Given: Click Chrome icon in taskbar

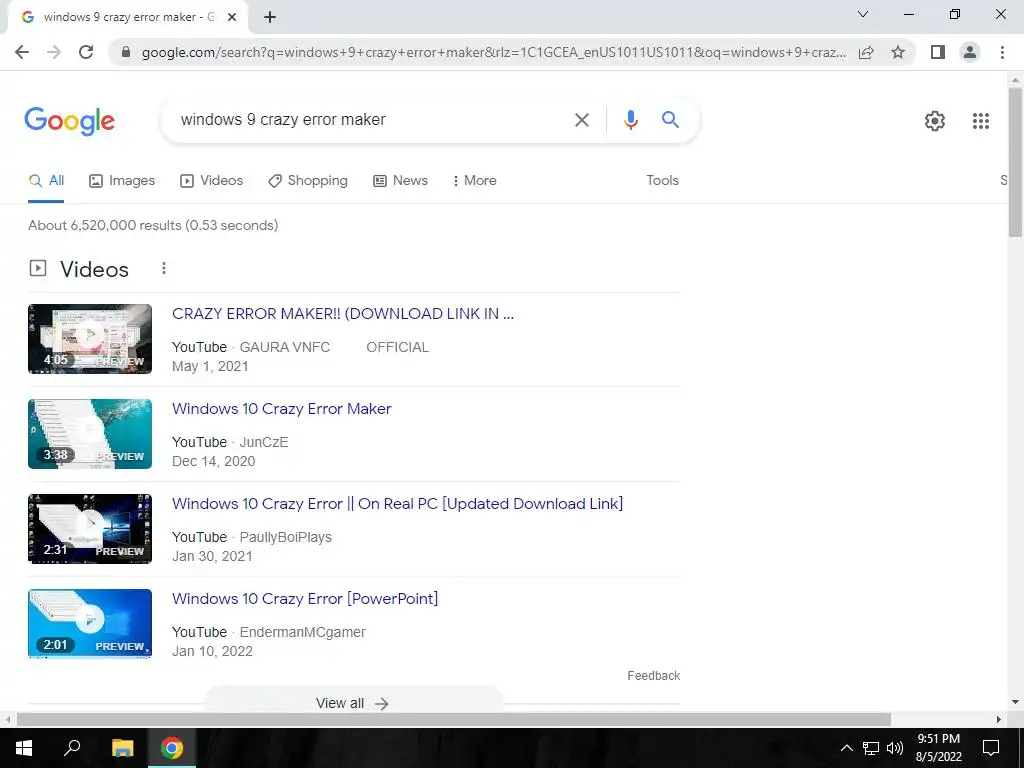Looking at the screenshot, I should [172, 748].
